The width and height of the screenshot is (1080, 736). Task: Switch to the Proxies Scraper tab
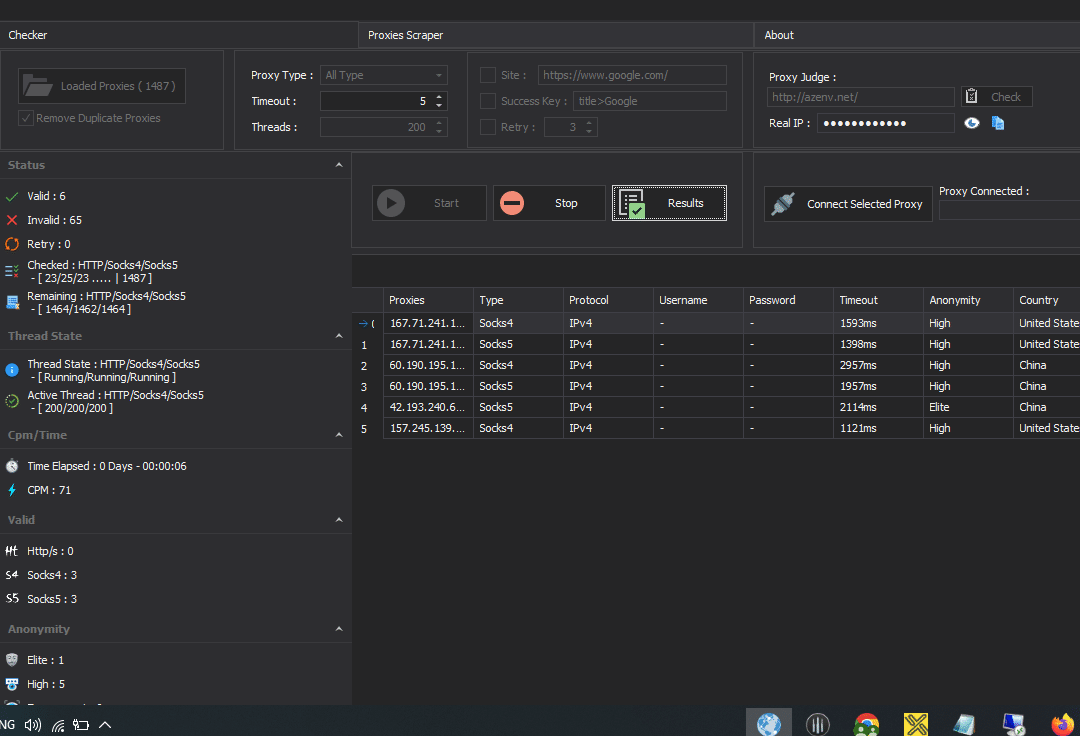[405, 35]
